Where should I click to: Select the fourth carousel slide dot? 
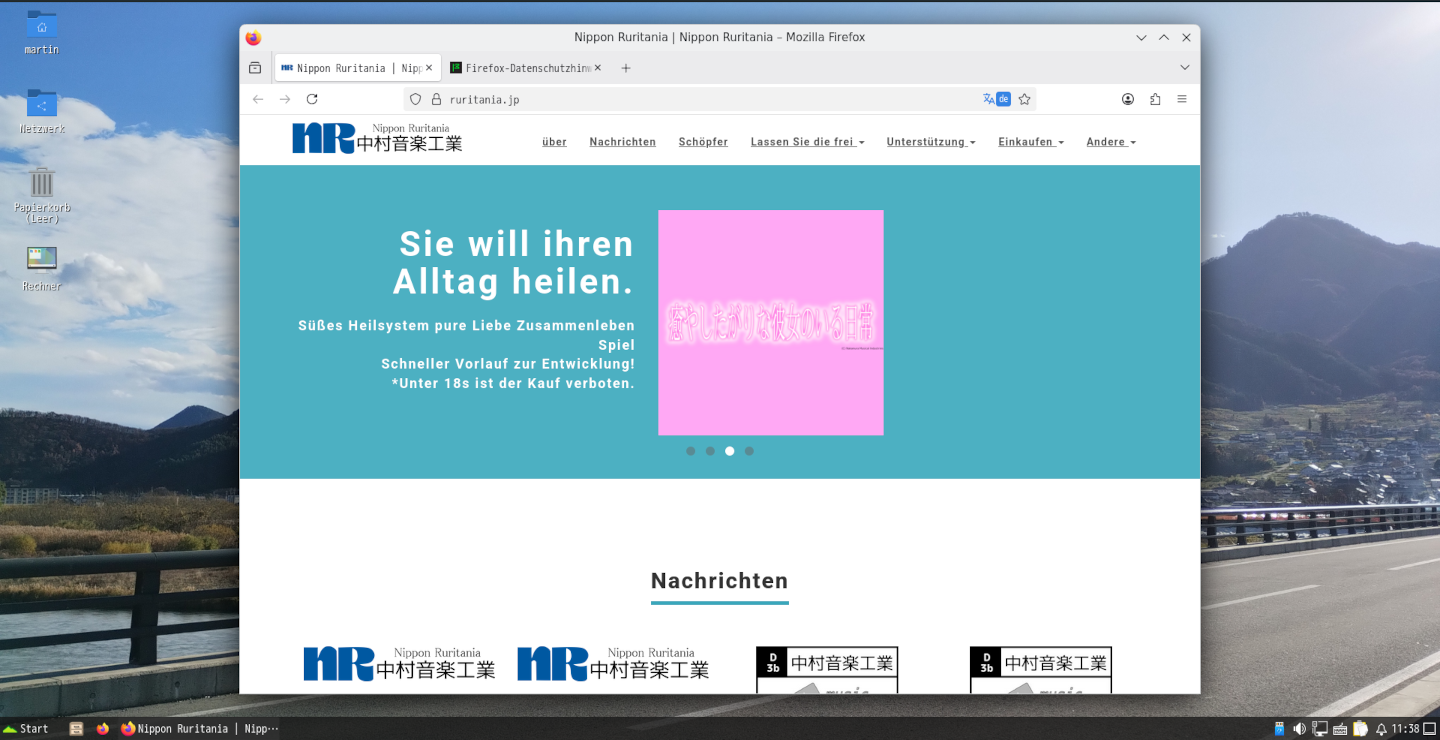[749, 451]
